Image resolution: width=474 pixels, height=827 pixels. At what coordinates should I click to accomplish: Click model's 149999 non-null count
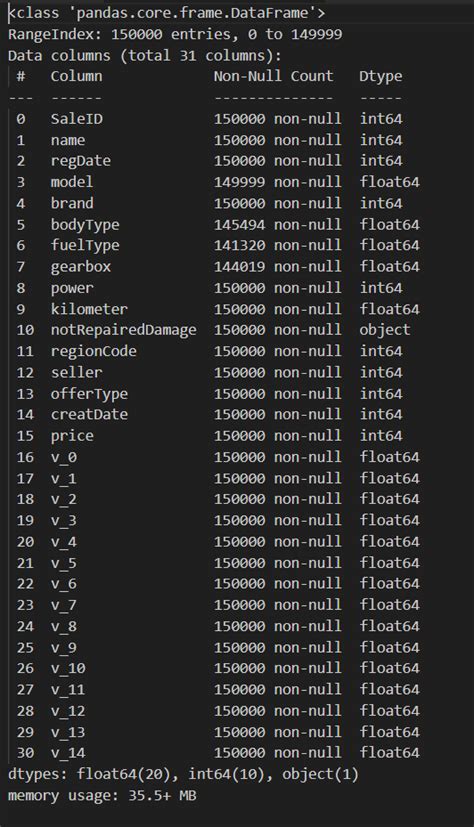[277, 182]
